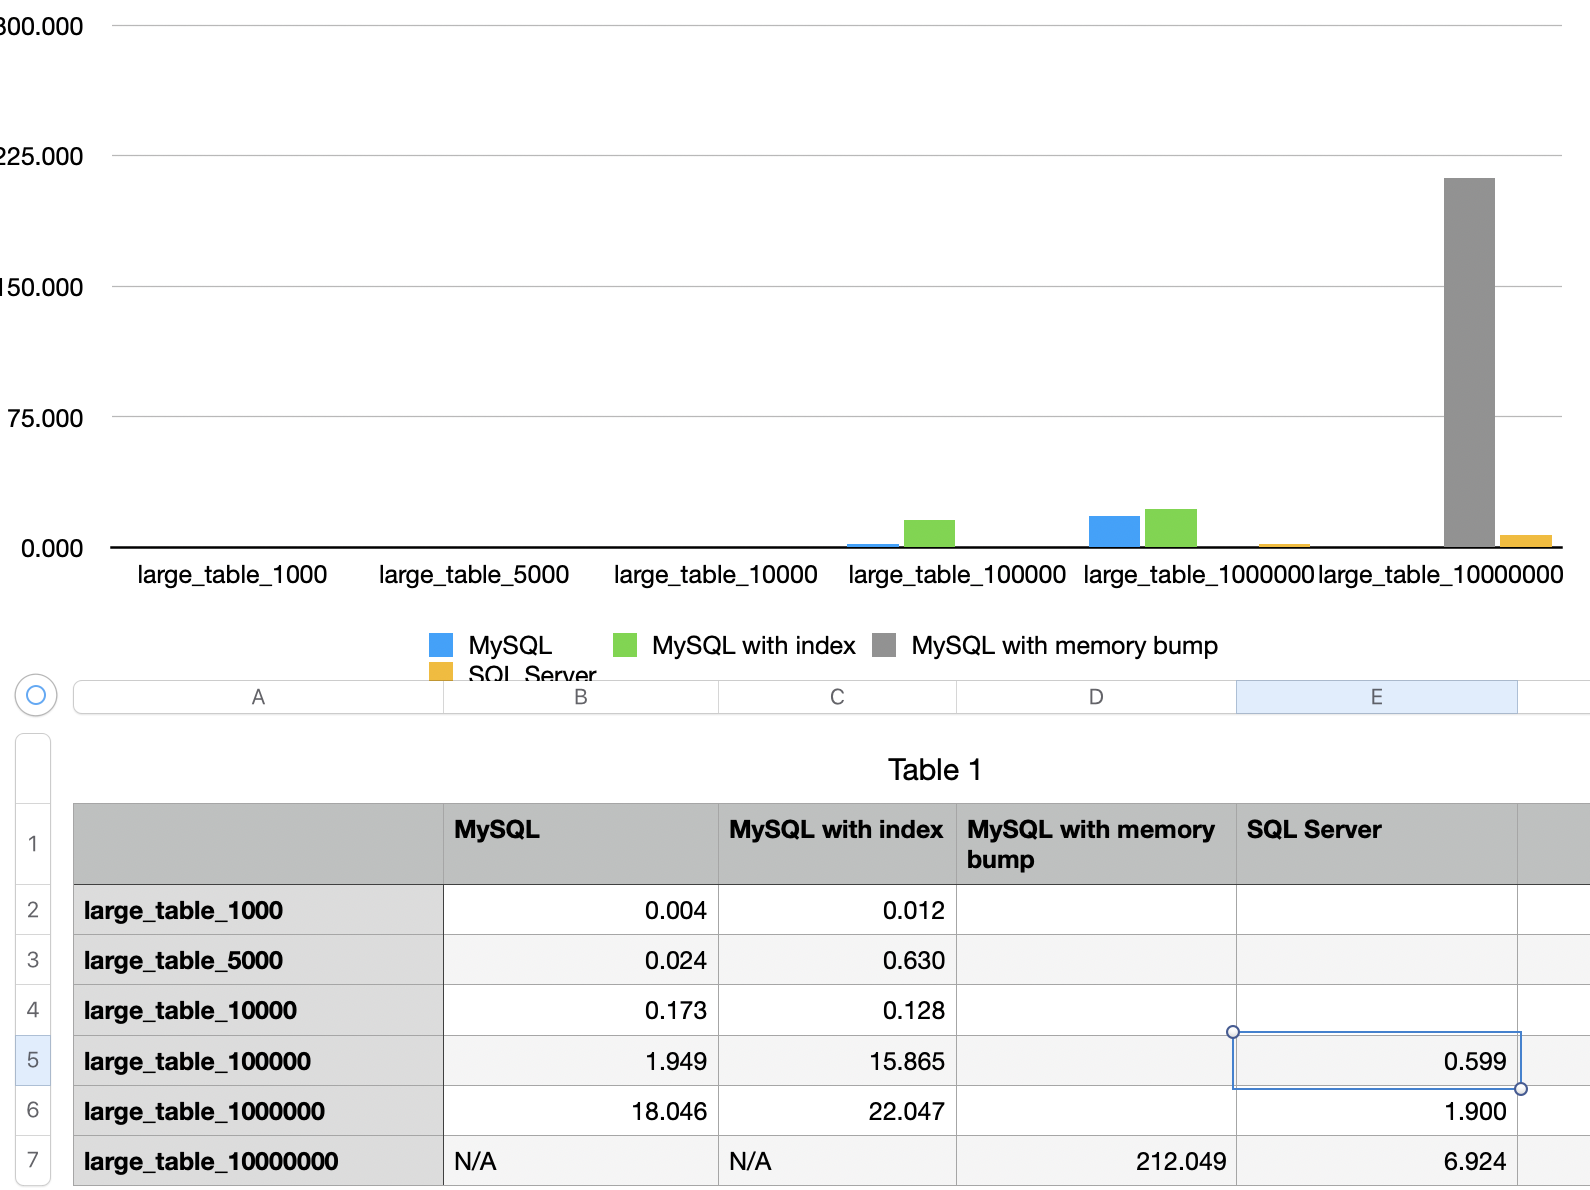Click cell containing 0.004
Image resolution: width=1590 pixels, height=1190 pixels.
coord(581,910)
